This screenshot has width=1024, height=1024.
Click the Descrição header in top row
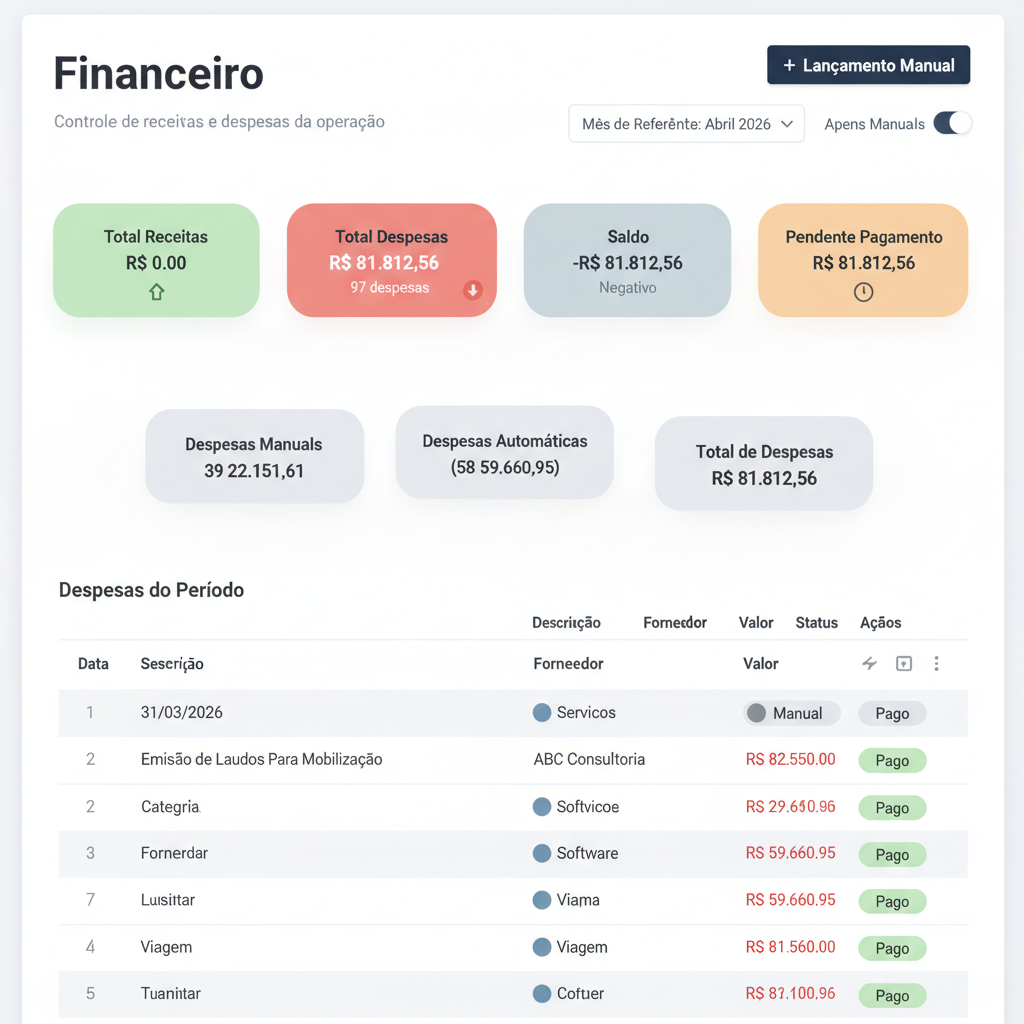tap(566, 622)
